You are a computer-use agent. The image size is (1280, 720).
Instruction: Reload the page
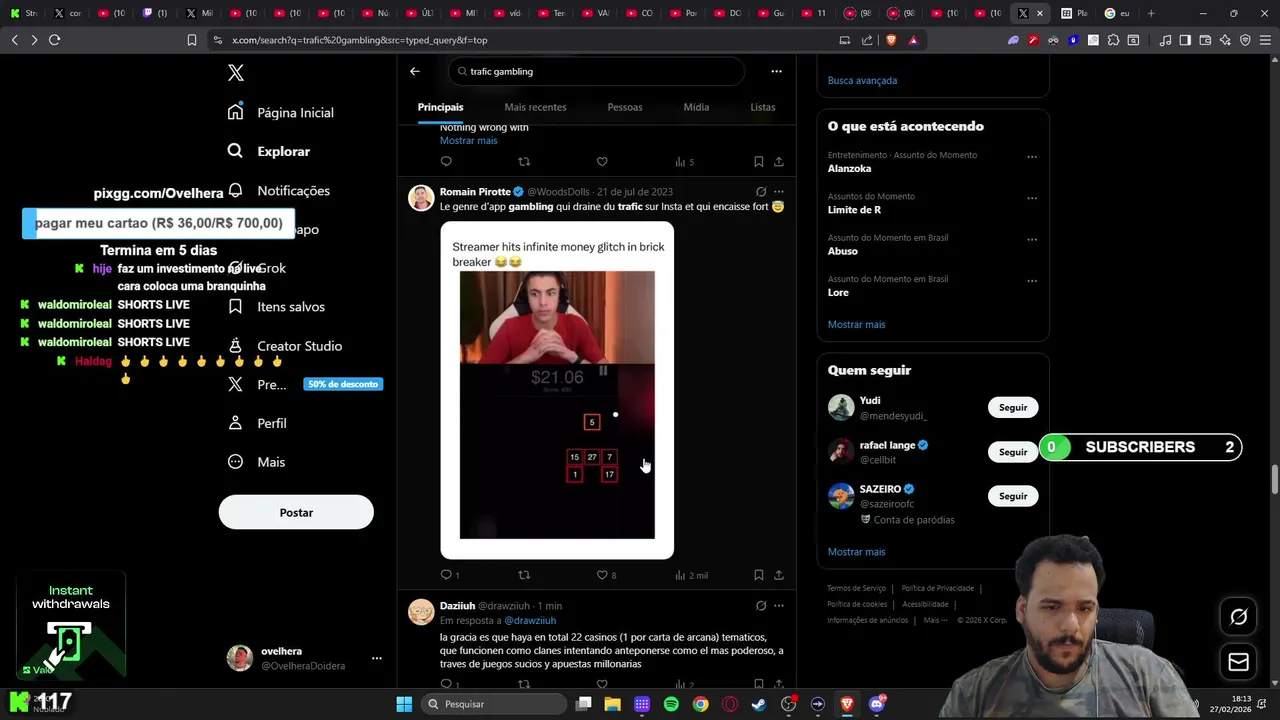click(54, 40)
